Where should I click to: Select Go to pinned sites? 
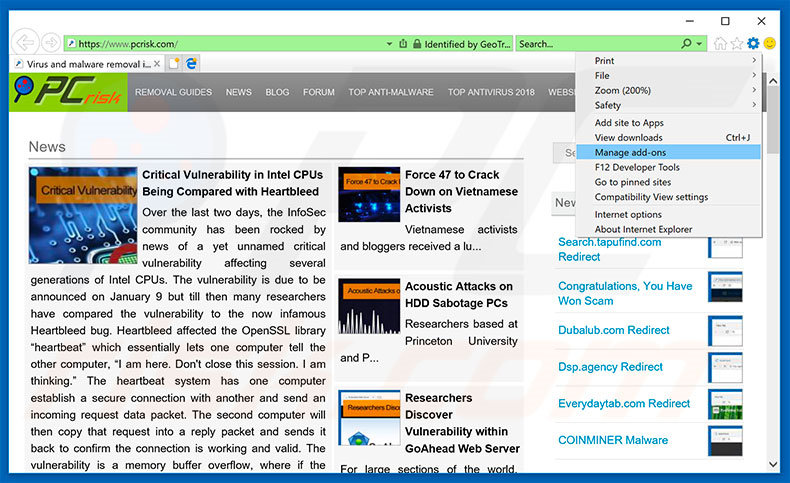coord(668,182)
